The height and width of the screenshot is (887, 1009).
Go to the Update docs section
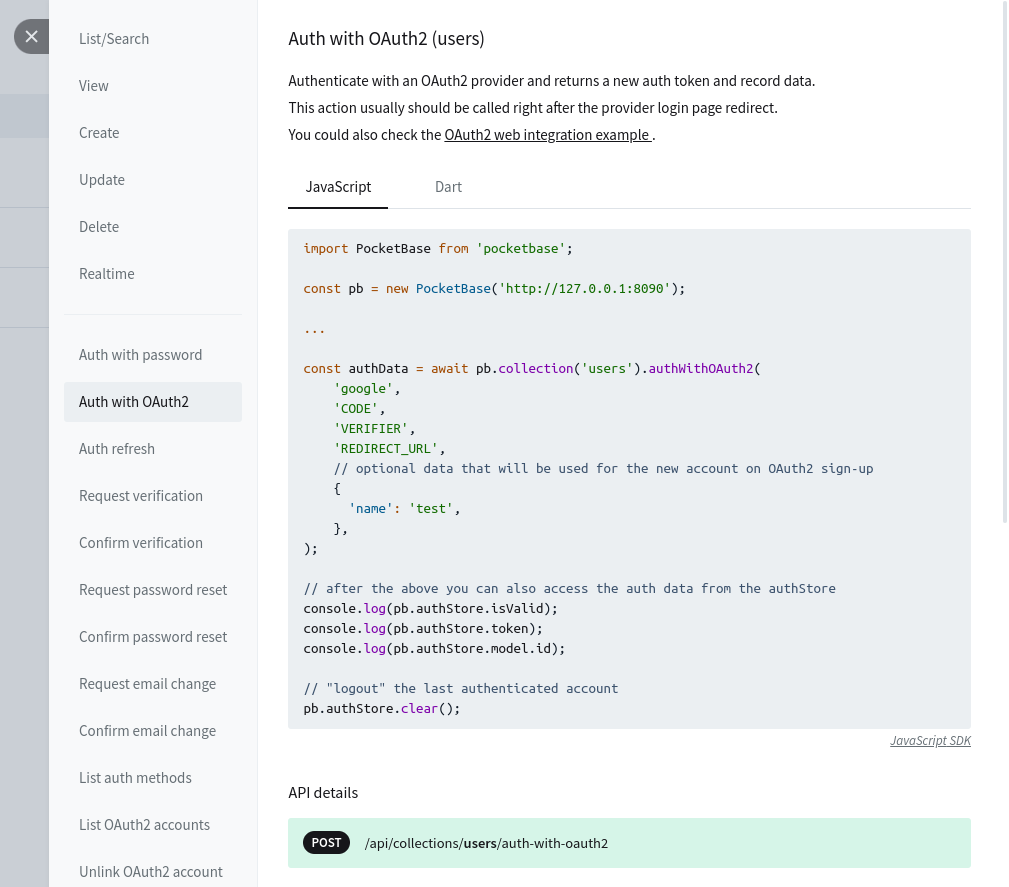[102, 180]
